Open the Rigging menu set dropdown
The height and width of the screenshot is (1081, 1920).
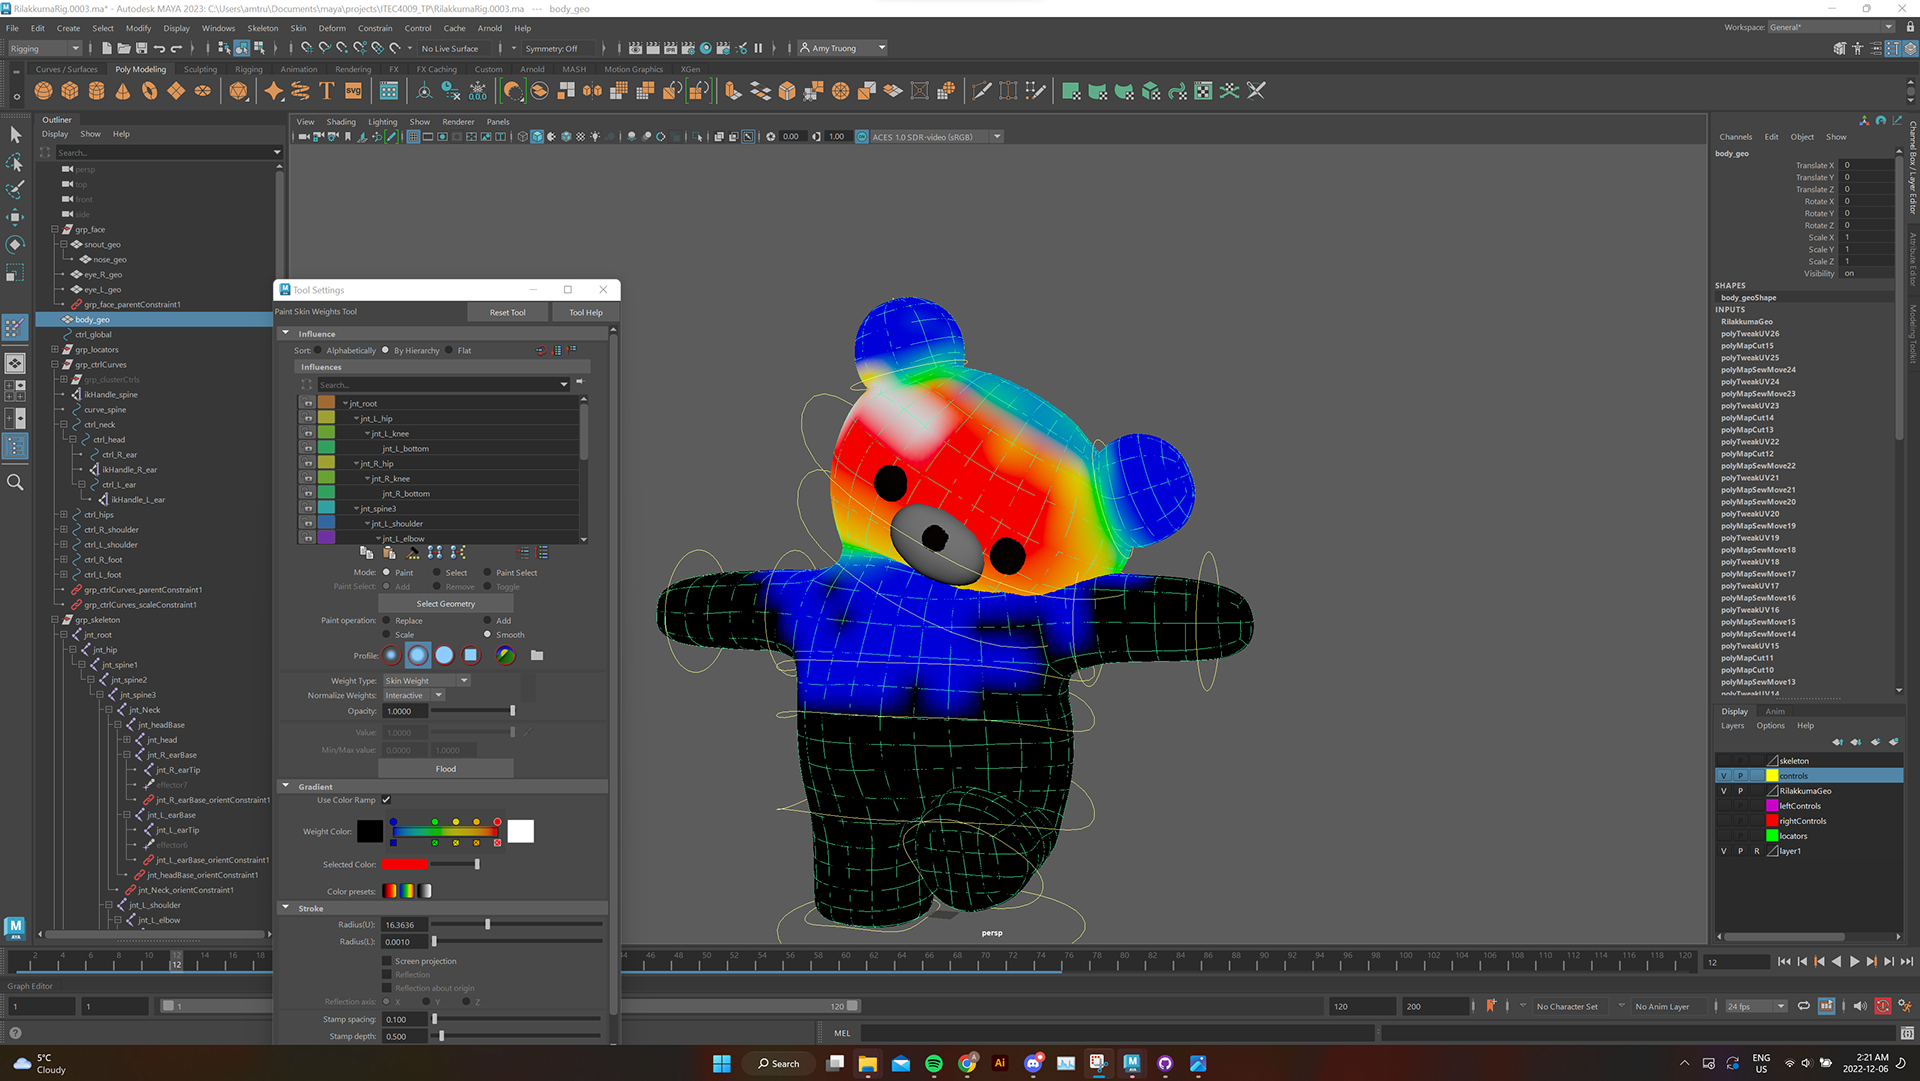45,48
